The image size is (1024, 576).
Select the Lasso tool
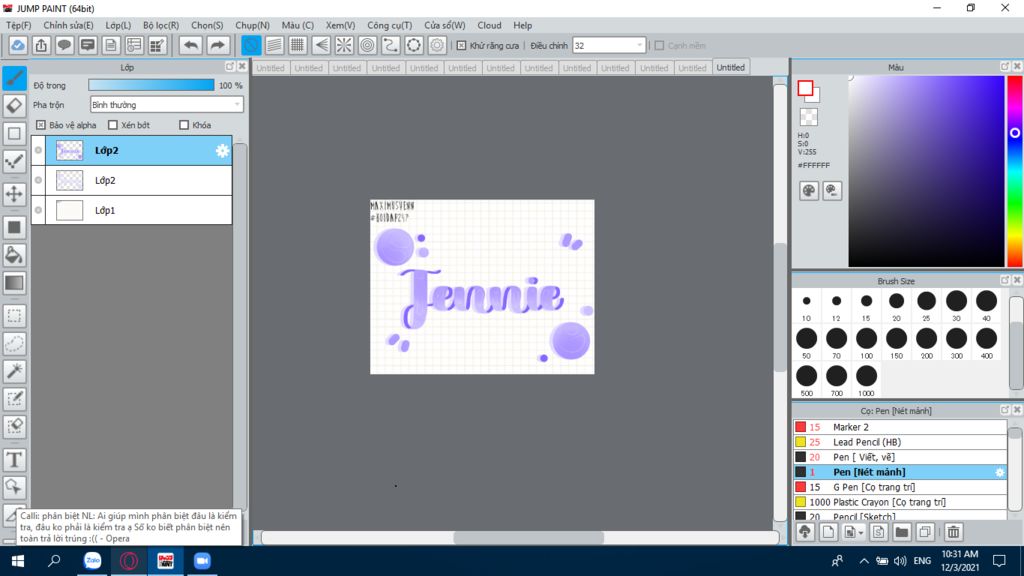point(14,344)
